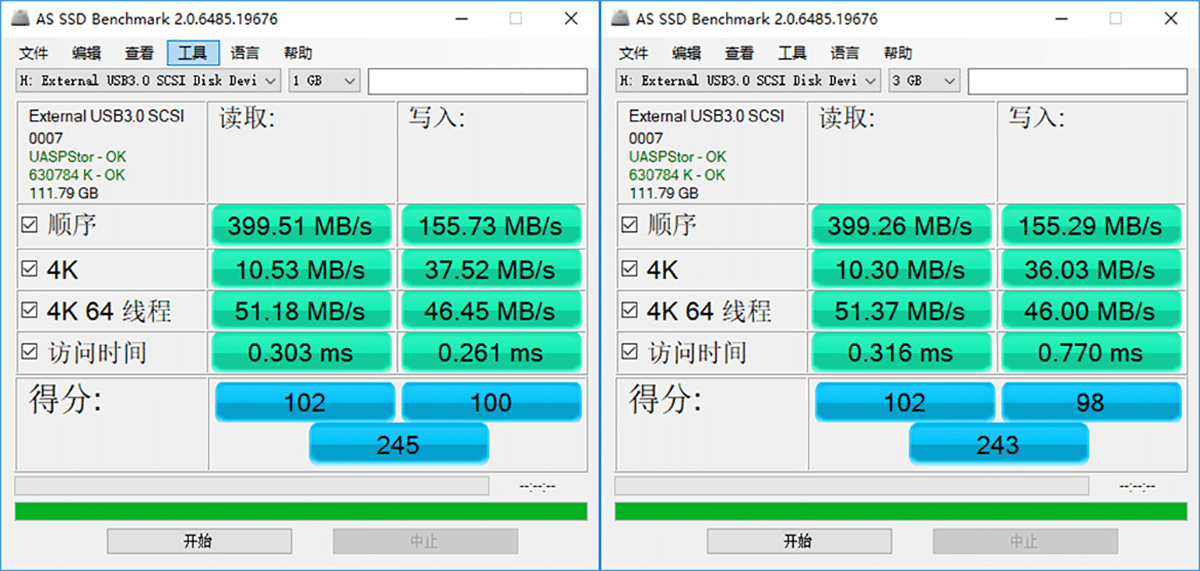This screenshot has height=571, width=1200.
Task: Toggle 4K checkbox in right window
Action: click(629, 269)
